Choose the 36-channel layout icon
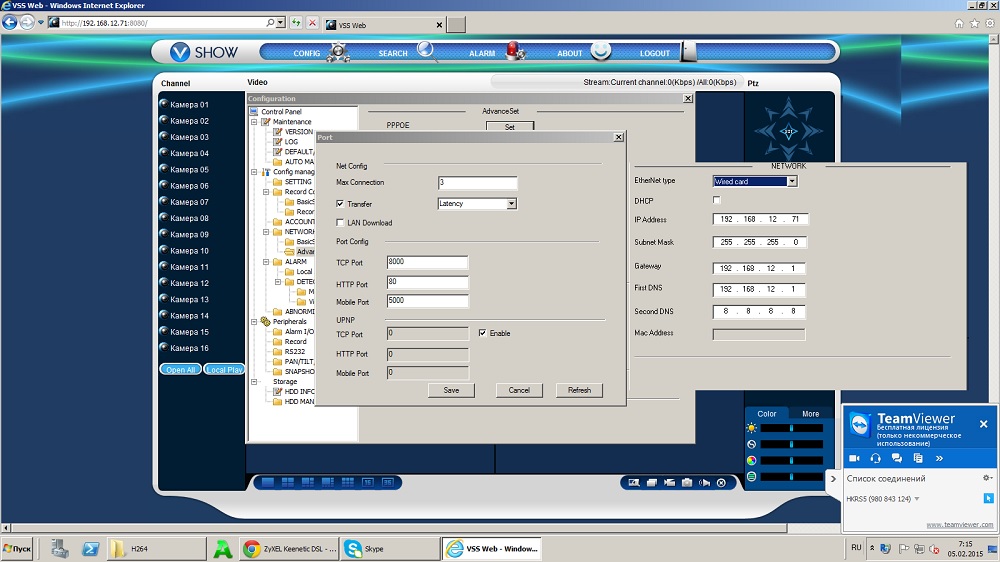 click(x=387, y=482)
